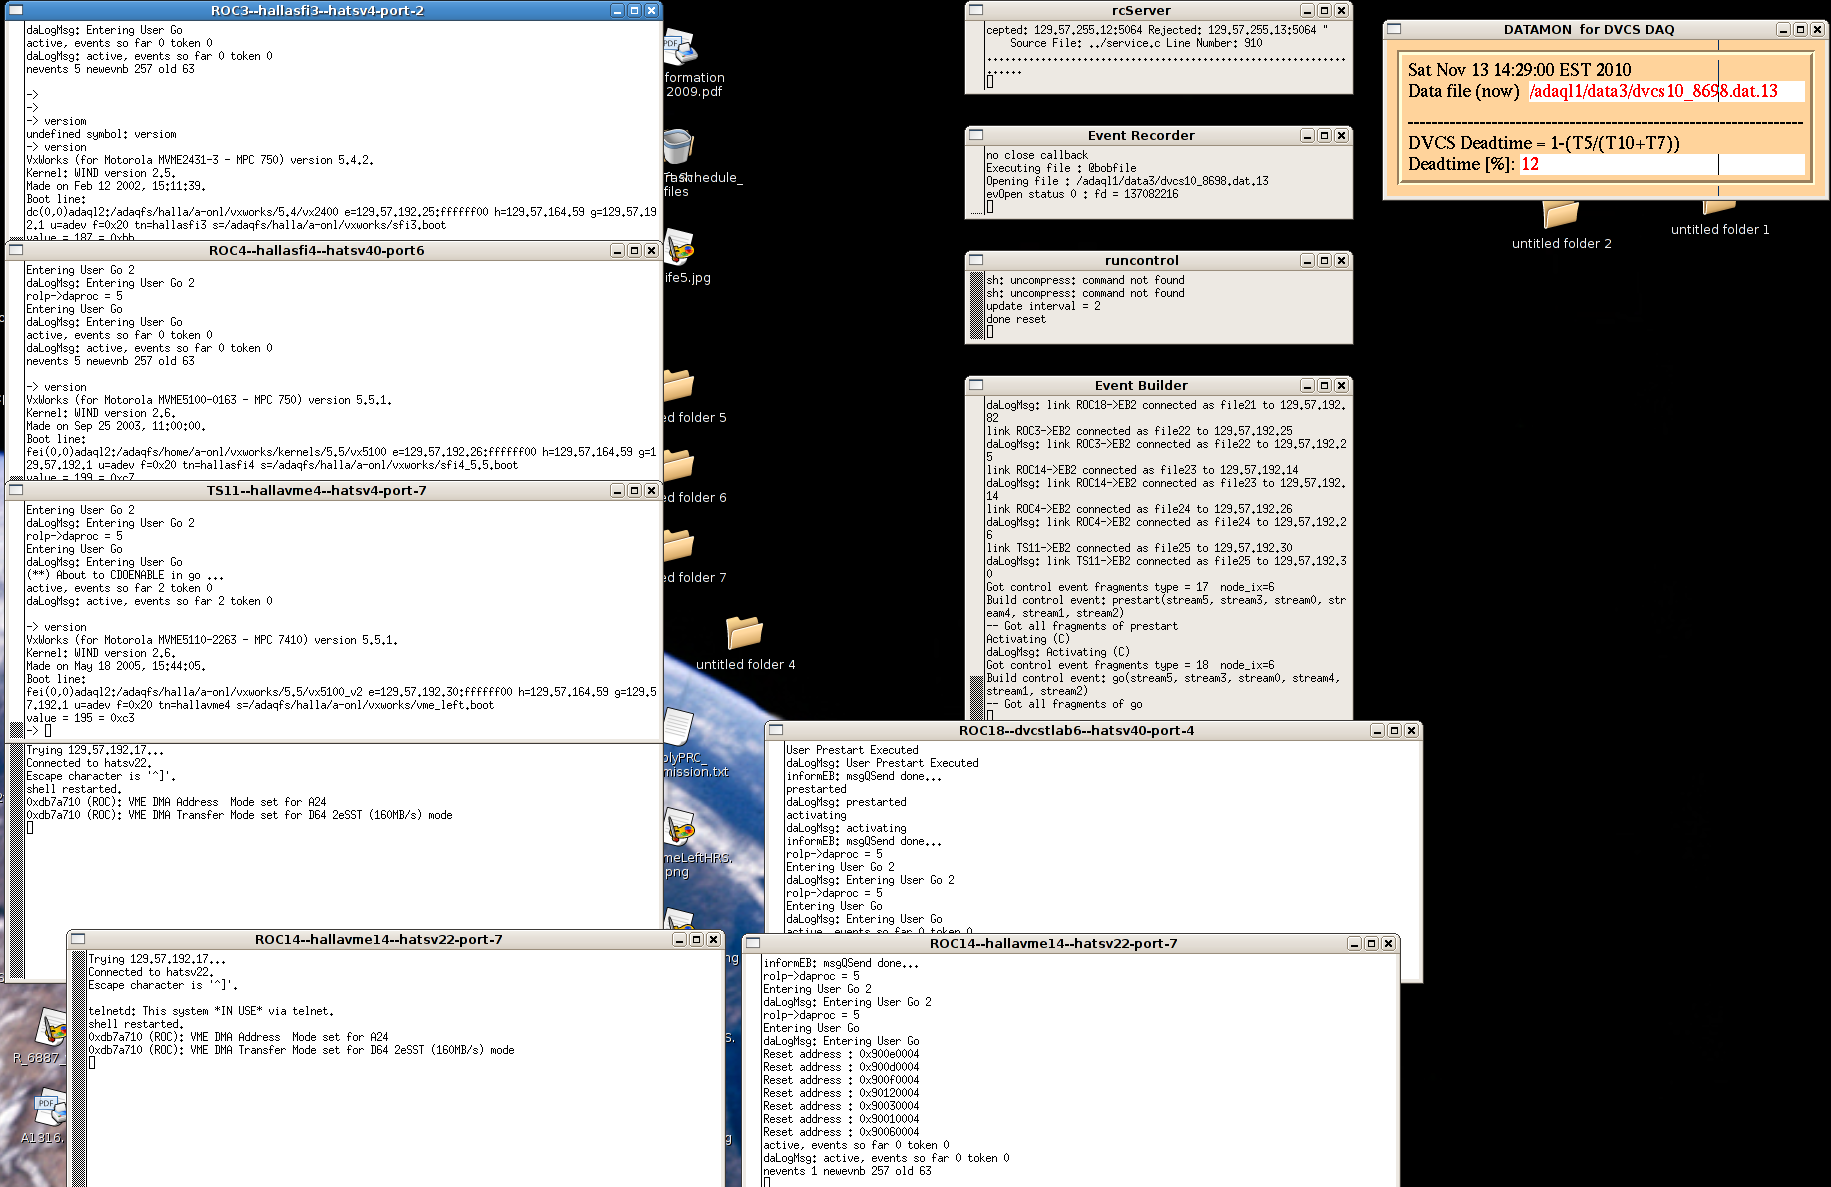Image resolution: width=1831 pixels, height=1187 pixels.
Task: Click 'telnetd: This system *IN USE*' line
Action: 211,1011
